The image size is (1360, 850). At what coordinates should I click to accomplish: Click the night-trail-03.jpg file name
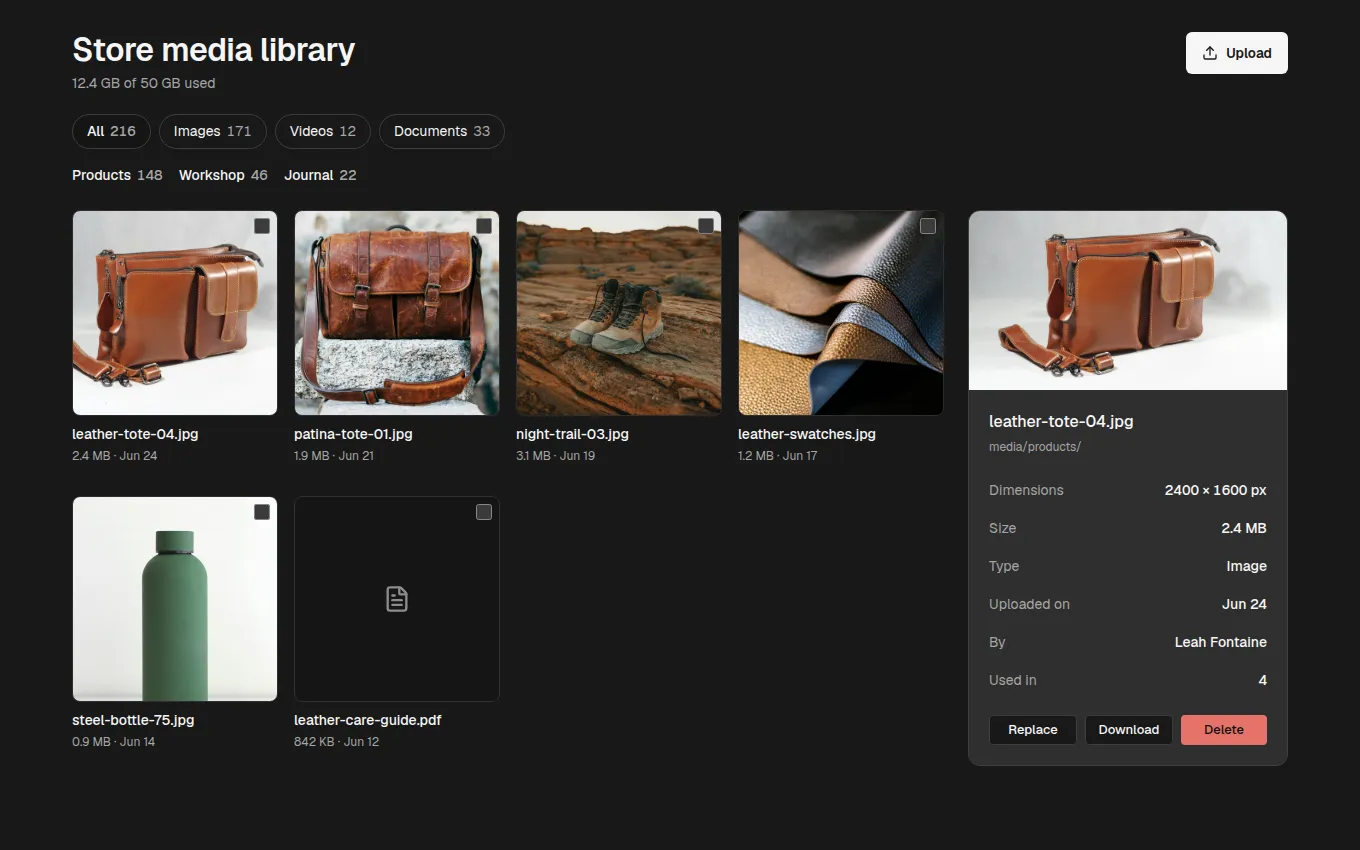point(572,434)
